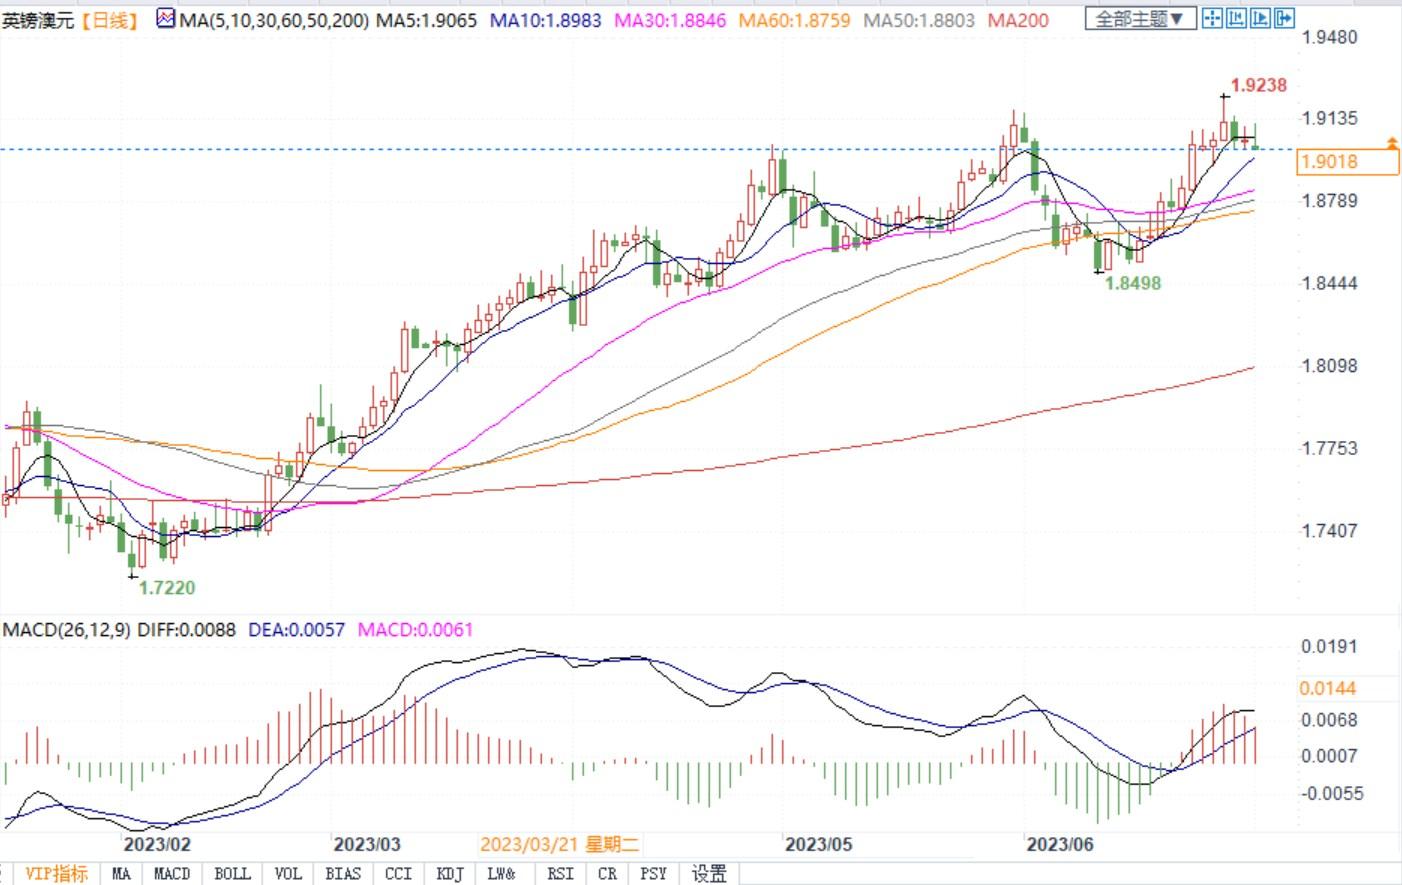
Task: Click the DIFF:0.0088 value
Action: [186, 630]
